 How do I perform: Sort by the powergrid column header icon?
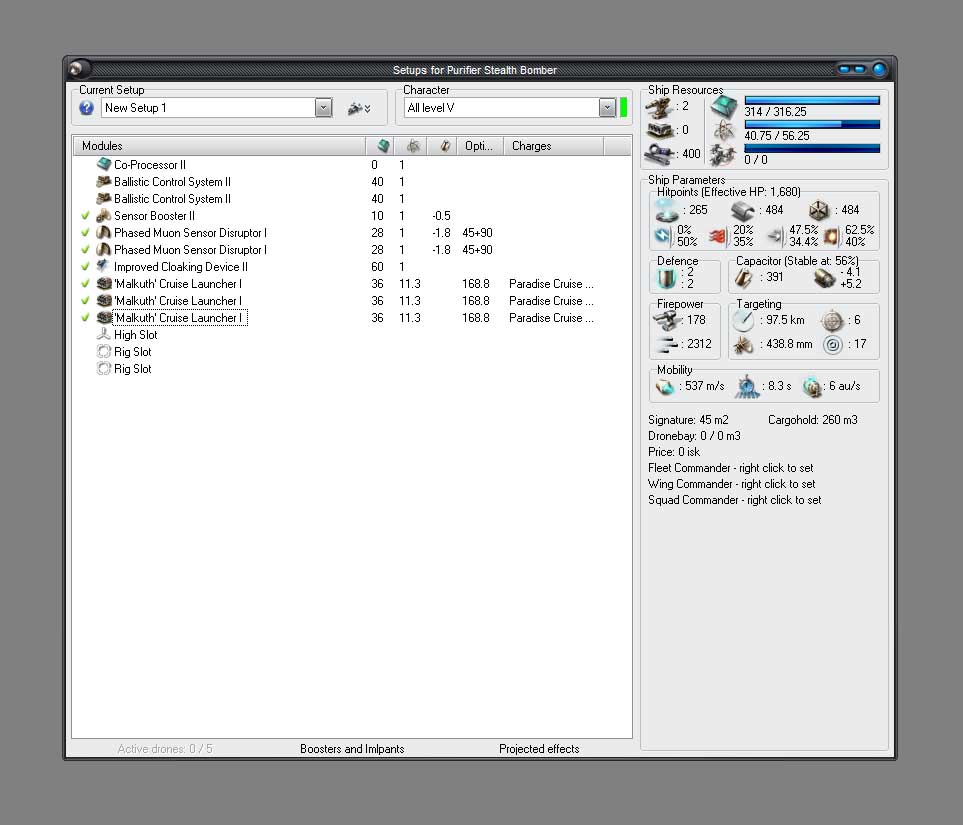click(x=412, y=146)
